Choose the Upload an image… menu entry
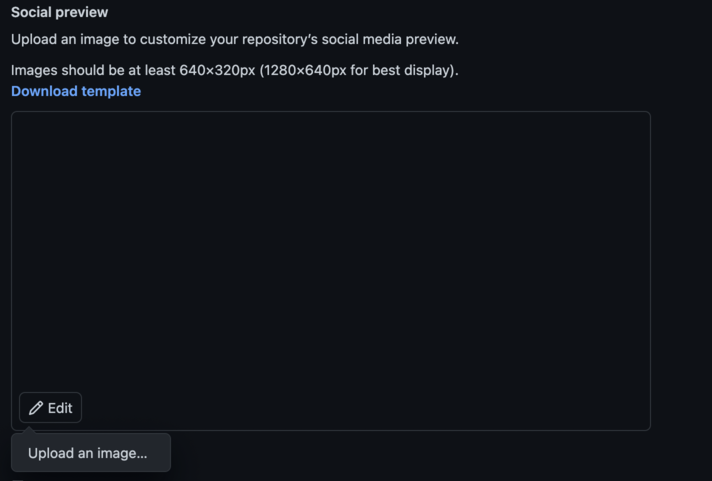The height and width of the screenshot is (481, 712). 91,453
